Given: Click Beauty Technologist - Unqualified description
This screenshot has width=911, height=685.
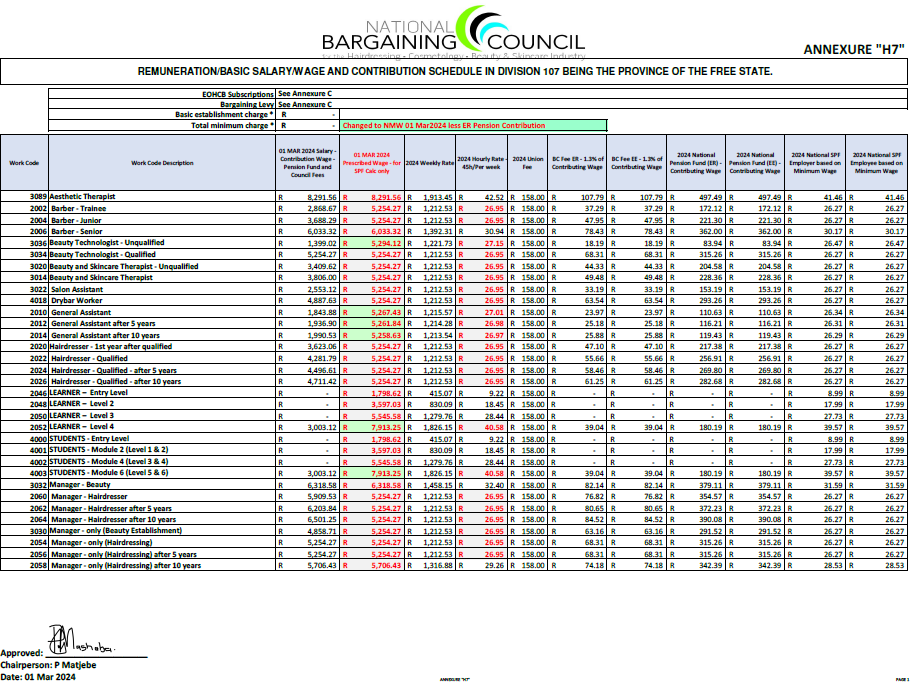Looking at the screenshot, I should coord(107,242).
